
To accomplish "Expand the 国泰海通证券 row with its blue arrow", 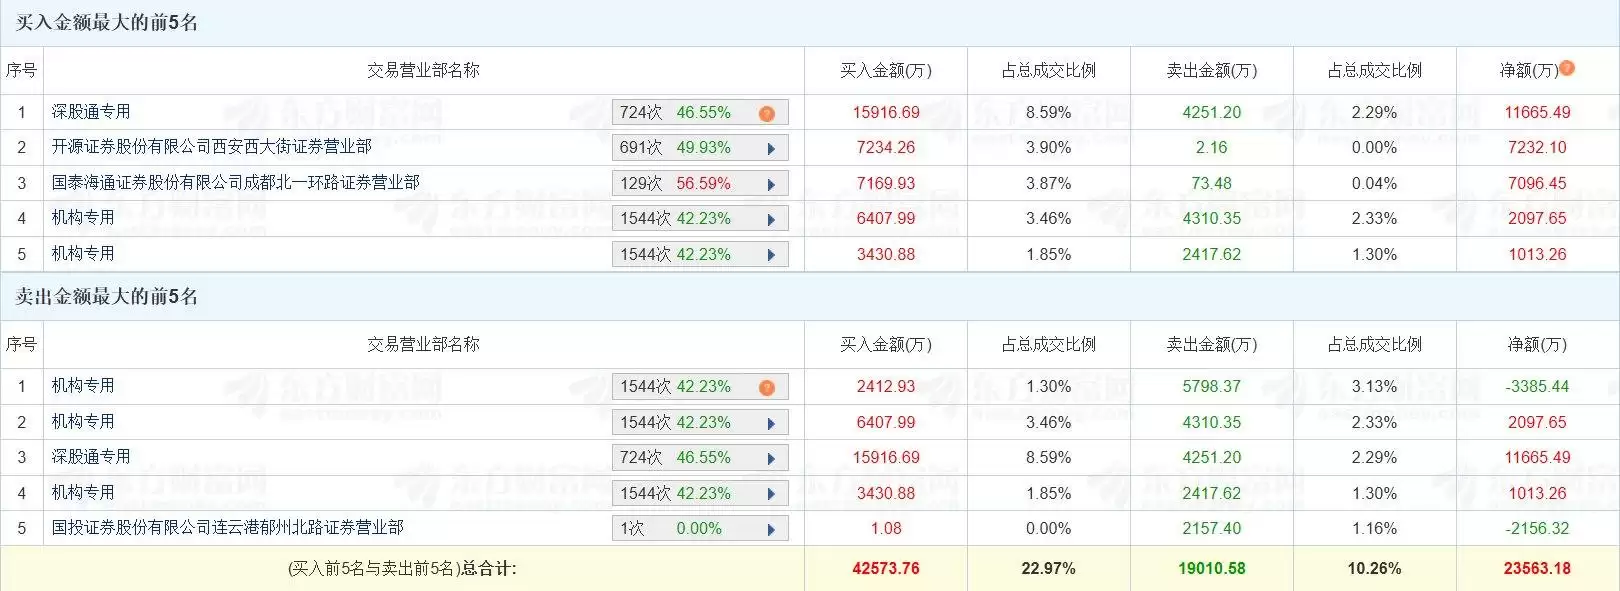I will pyautogui.click(x=771, y=184).
